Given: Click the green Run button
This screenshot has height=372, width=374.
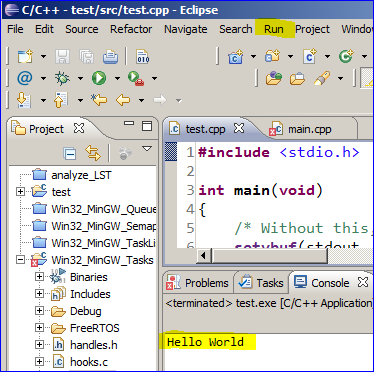Looking at the screenshot, I should pos(99,78).
